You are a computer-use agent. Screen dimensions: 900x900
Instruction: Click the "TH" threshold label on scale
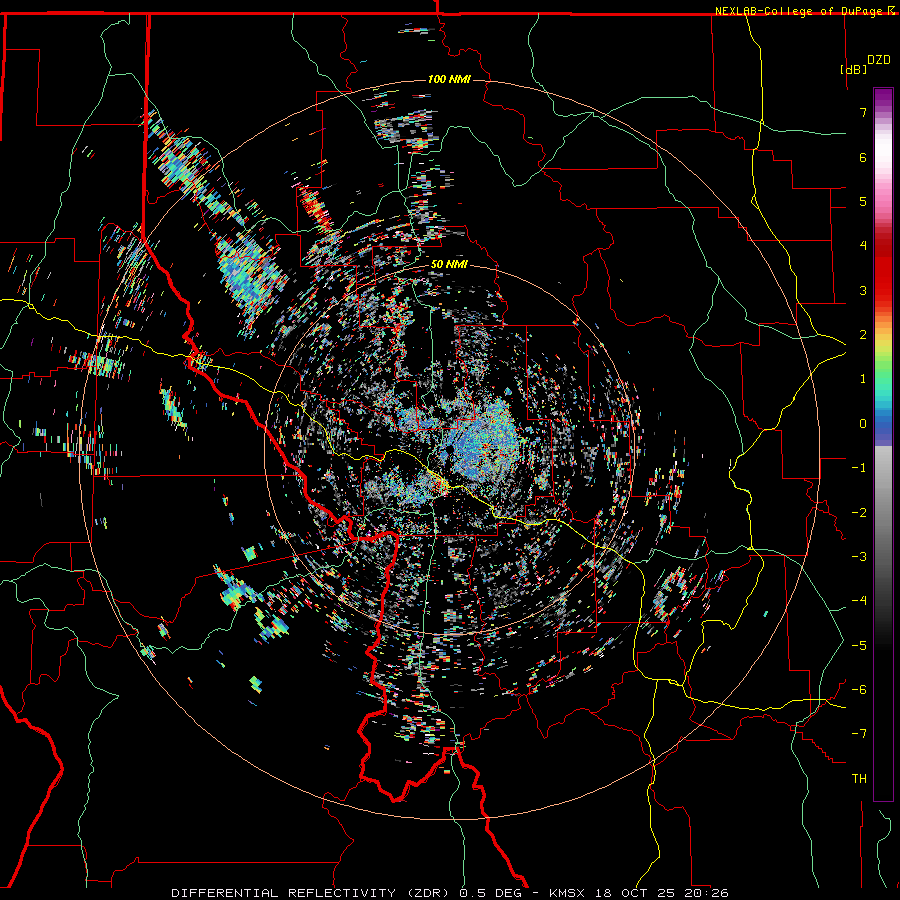click(859, 779)
